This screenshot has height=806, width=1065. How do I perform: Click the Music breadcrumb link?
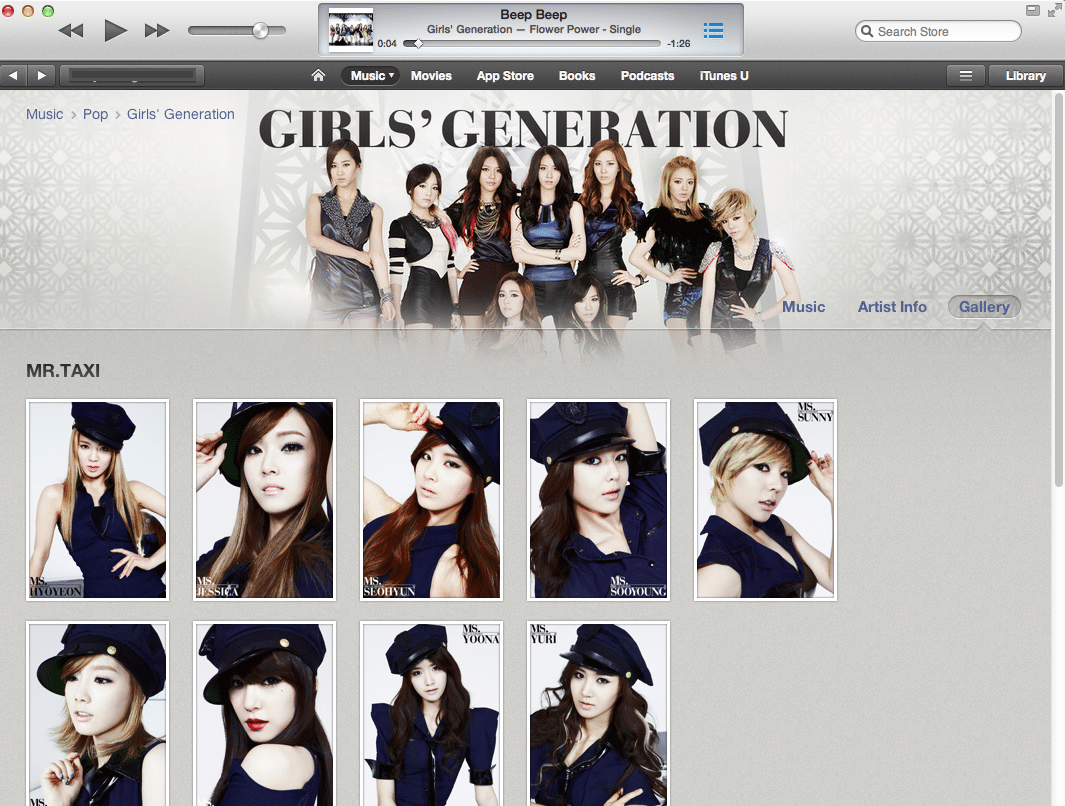[45, 114]
